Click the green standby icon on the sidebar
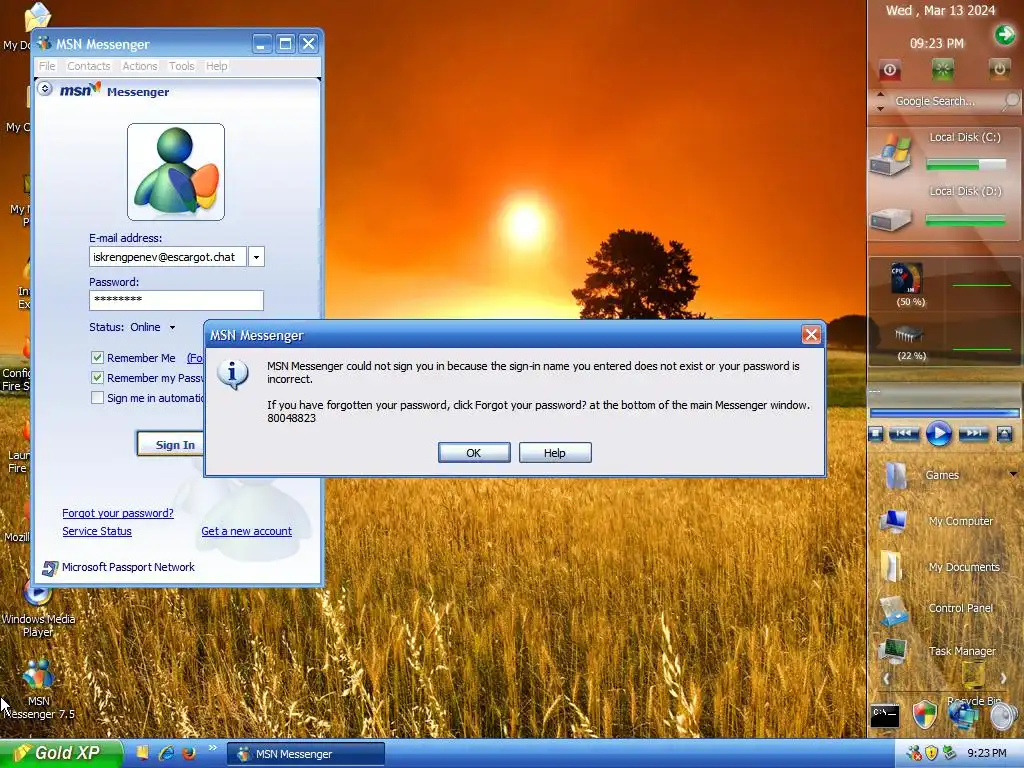The width and height of the screenshot is (1024, 768). (942, 69)
